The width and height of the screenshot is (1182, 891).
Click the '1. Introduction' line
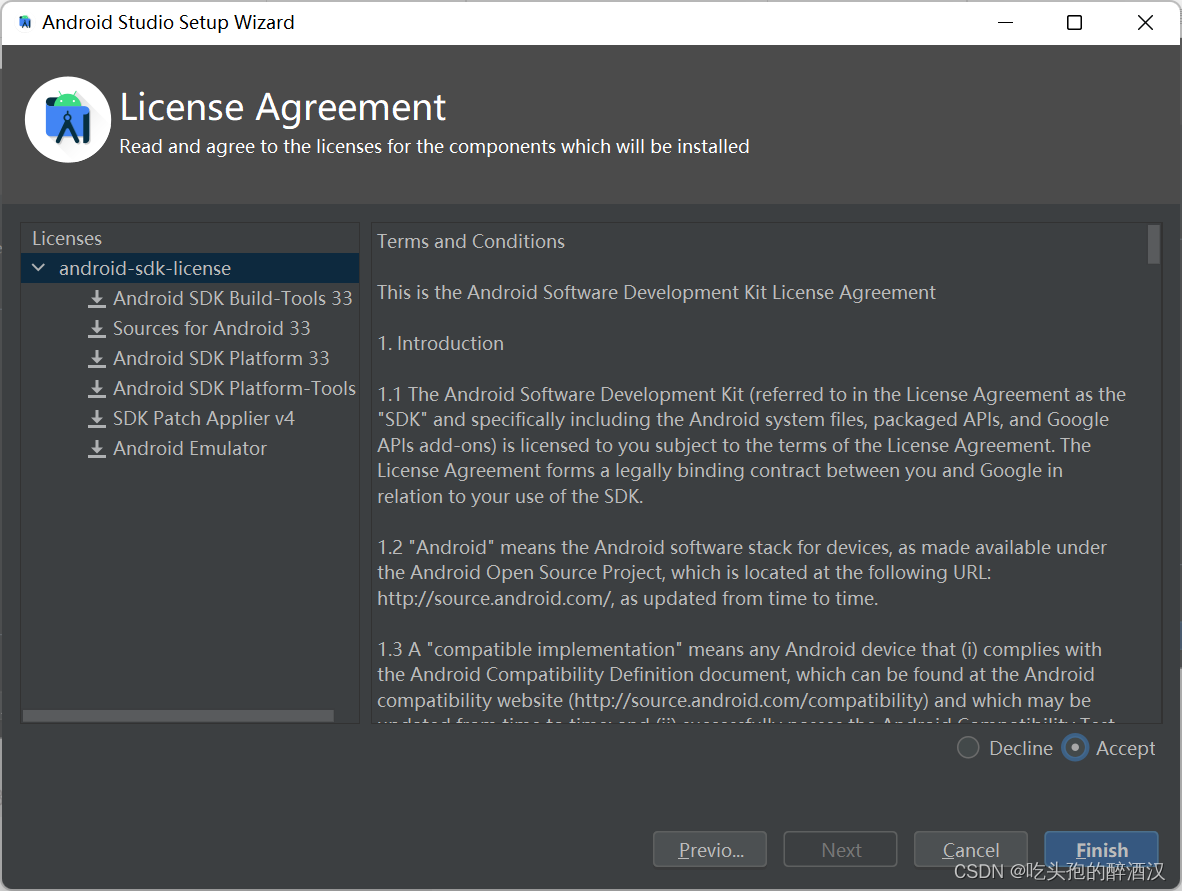pyautogui.click(x=440, y=343)
